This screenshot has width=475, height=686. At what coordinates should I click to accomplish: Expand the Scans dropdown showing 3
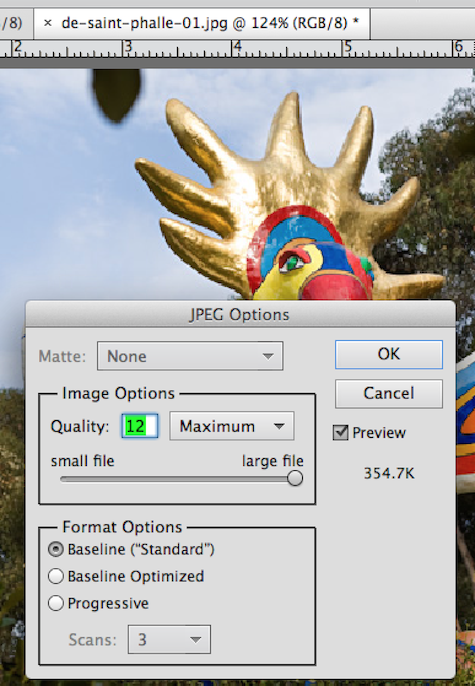click(169, 640)
